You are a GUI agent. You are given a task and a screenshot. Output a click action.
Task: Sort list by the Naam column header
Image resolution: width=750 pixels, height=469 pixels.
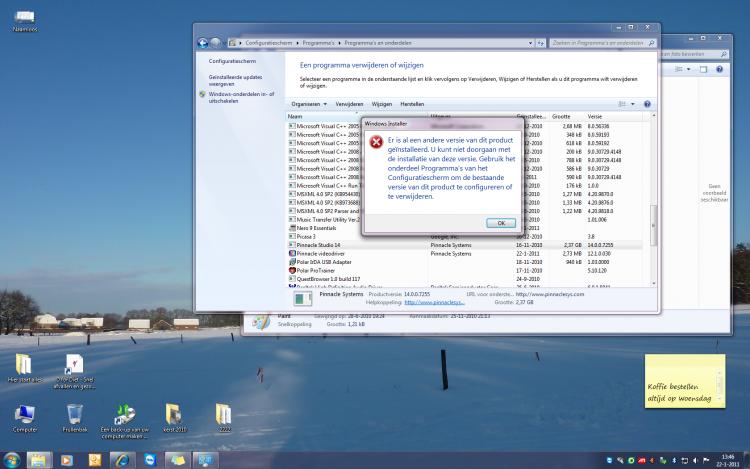(295, 117)
